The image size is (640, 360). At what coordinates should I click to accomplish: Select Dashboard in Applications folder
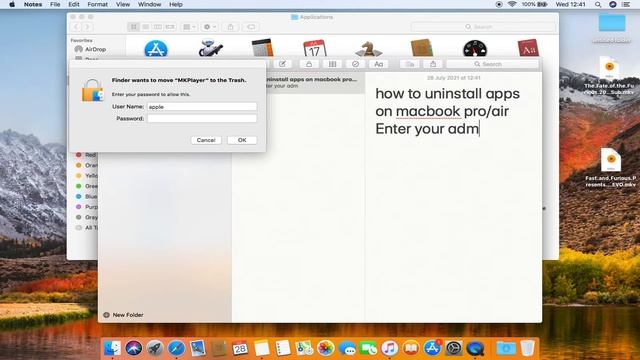[475, 49]
